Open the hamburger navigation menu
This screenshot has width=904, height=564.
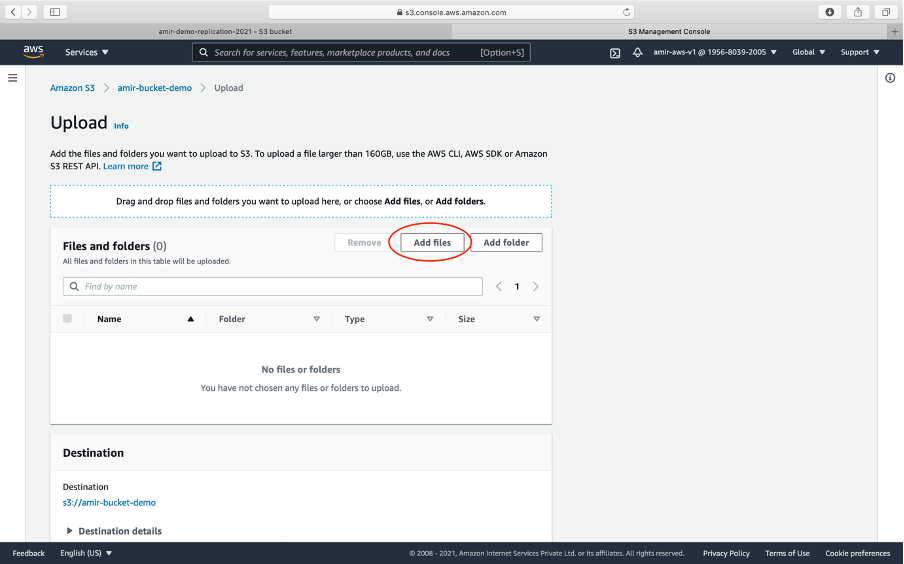(13, 78)
